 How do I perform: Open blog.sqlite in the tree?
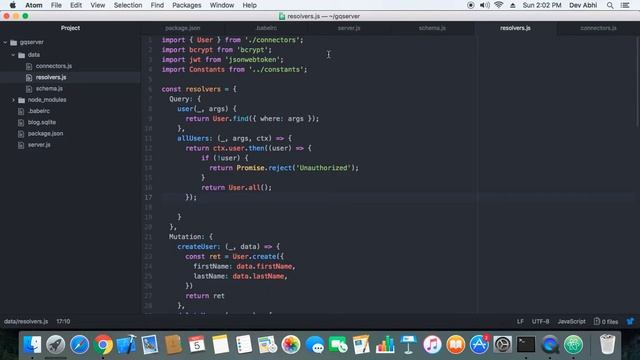(42, 122)
